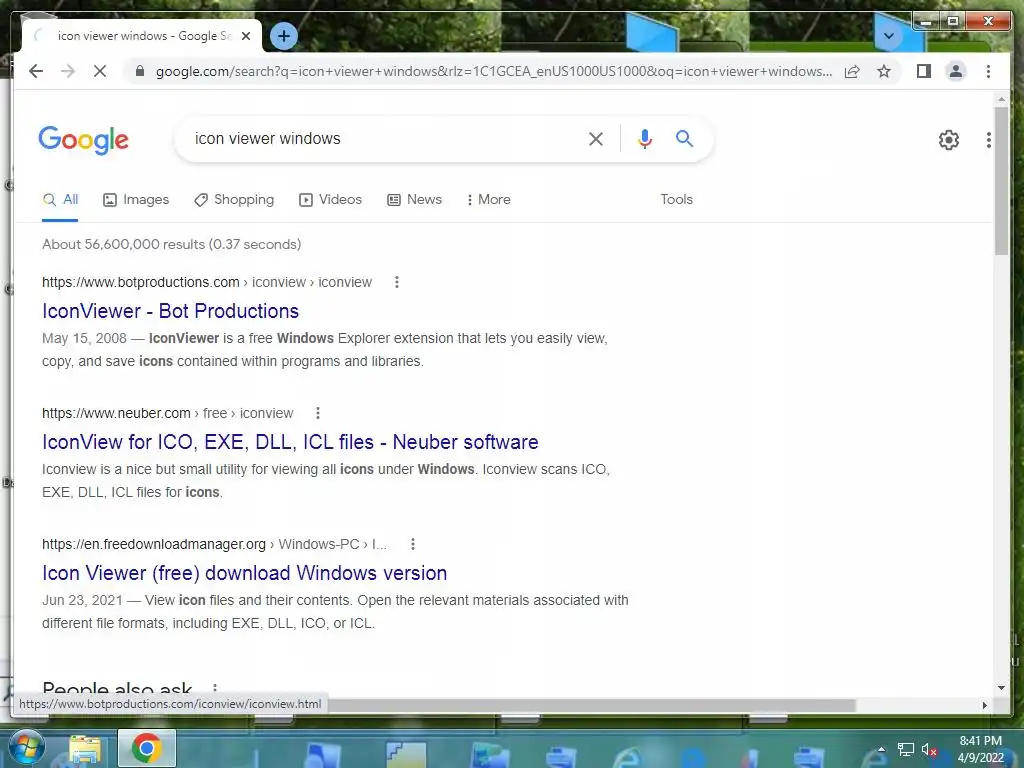This screenshot has height=768, width=1024.
Task: Submit search with magnifier icon
Action: 684,138
